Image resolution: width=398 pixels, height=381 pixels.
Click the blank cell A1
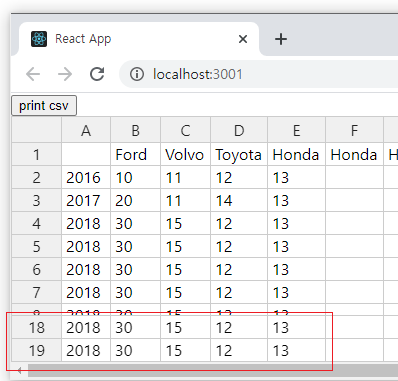(x=86, y=154)
